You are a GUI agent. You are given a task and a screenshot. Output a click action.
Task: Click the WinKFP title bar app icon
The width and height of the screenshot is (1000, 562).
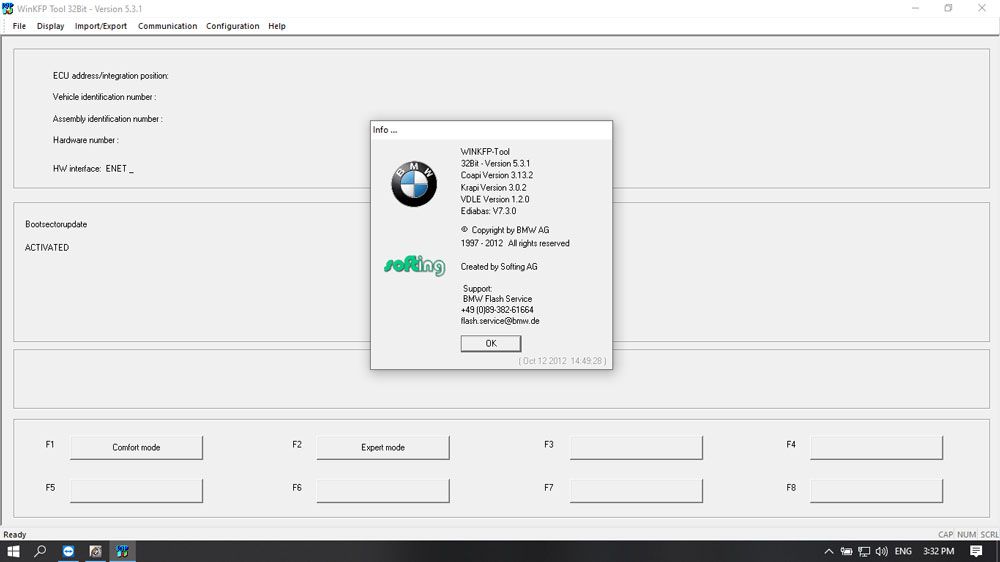[8, 8]
